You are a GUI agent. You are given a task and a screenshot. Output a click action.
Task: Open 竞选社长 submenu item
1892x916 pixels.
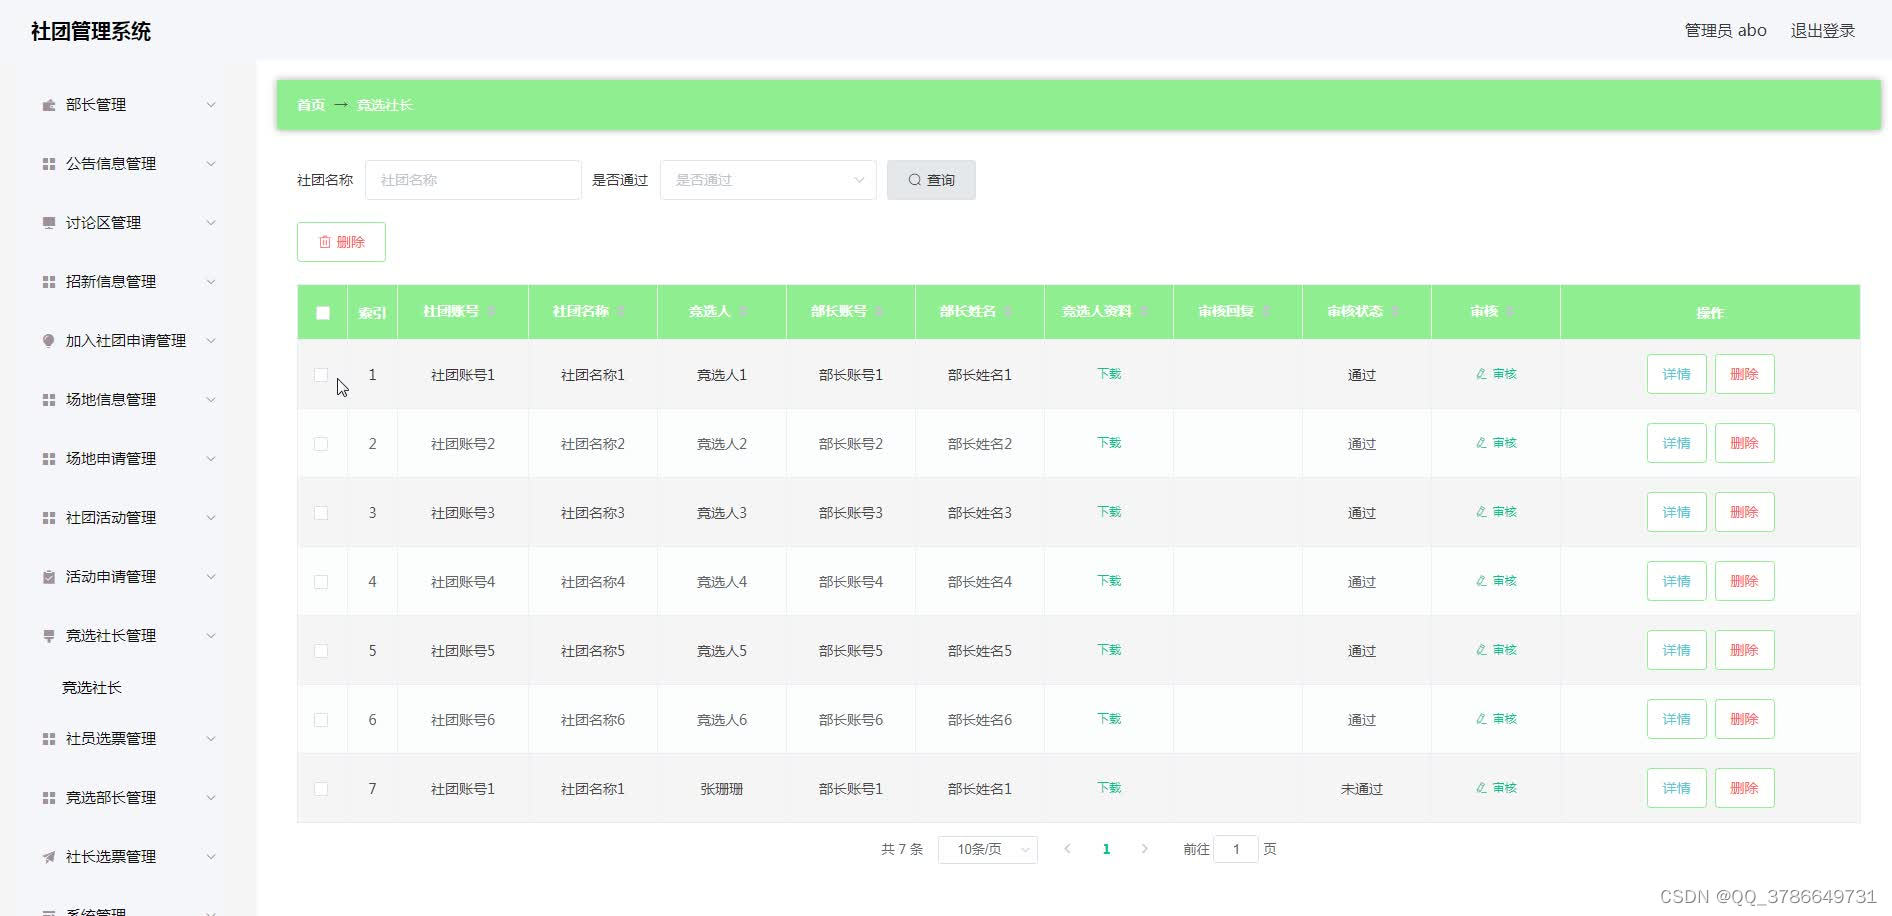pos(92,688)
